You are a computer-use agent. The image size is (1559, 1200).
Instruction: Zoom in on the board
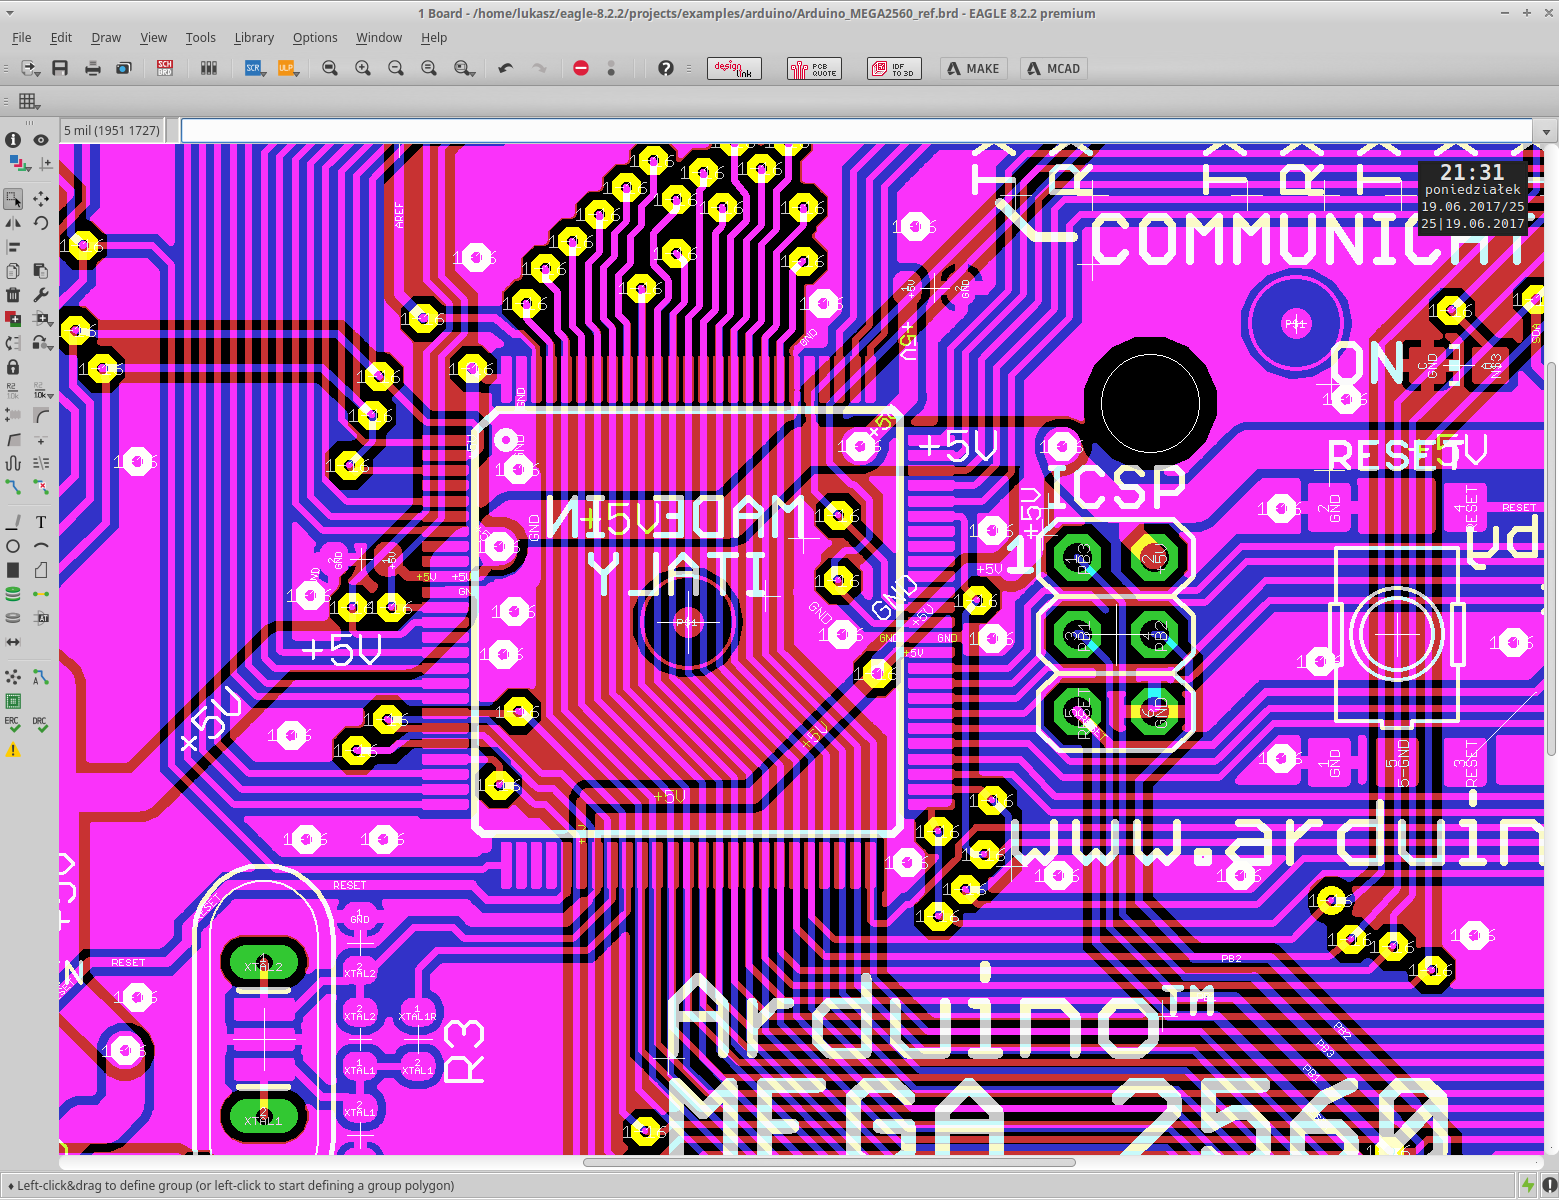[x=363, y=68]
